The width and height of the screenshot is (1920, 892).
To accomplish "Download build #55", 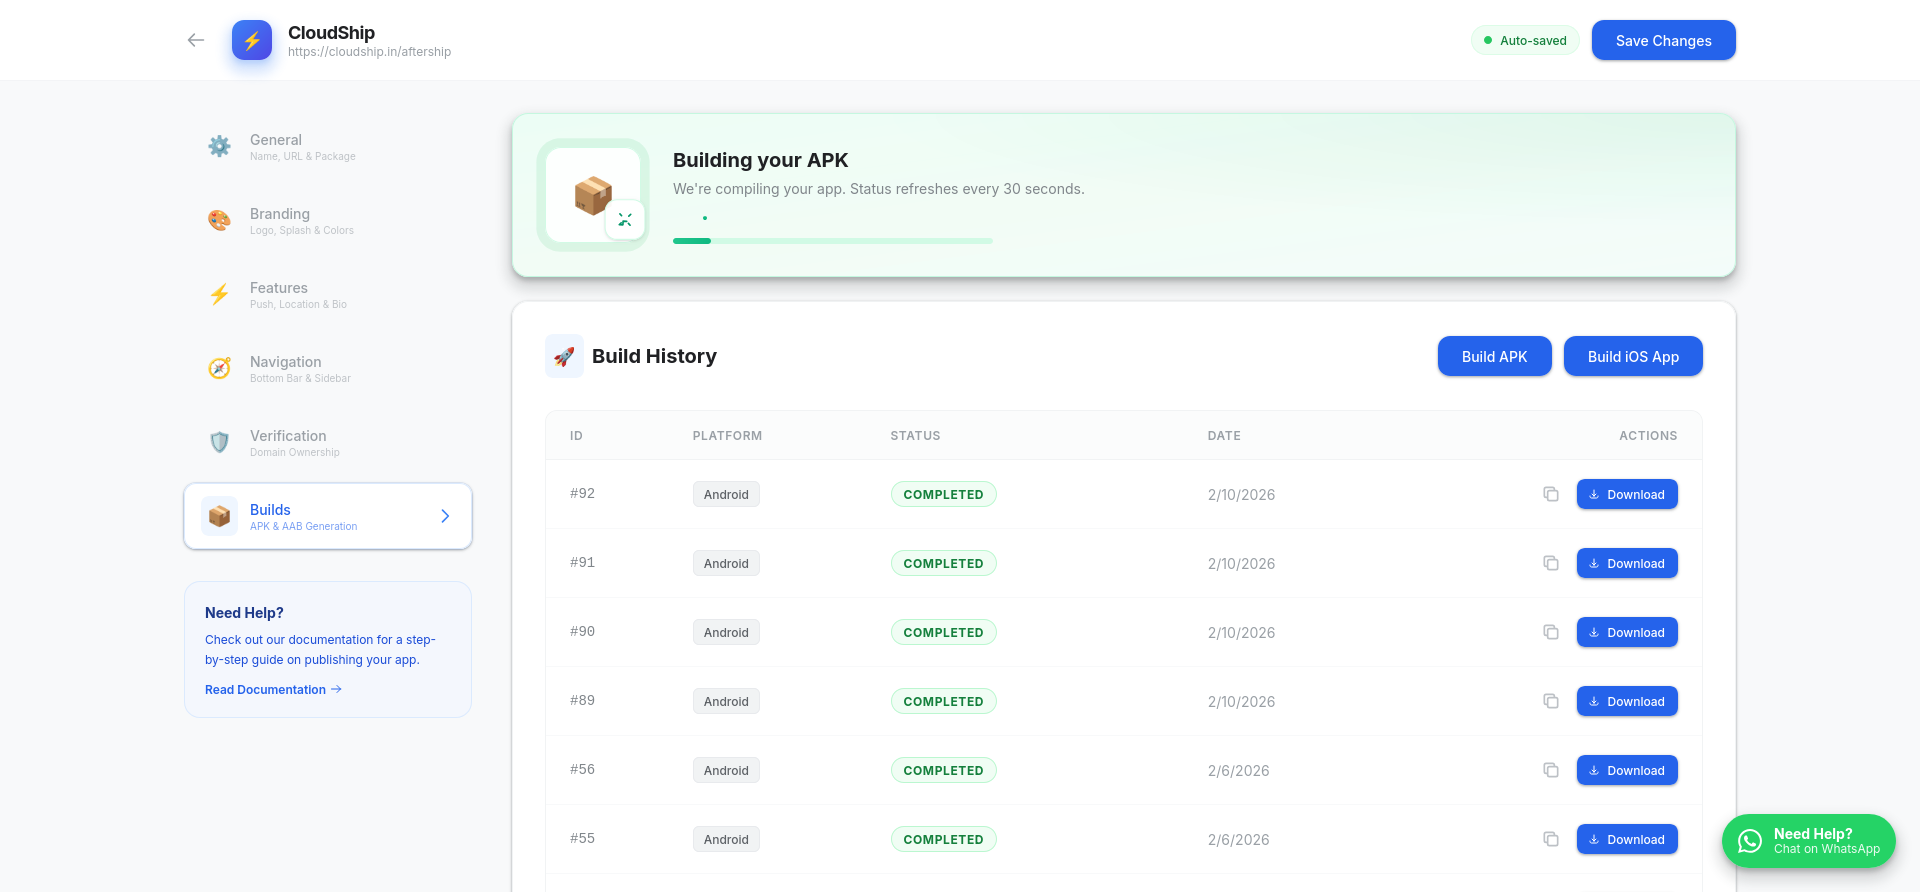I will 1627,839.
